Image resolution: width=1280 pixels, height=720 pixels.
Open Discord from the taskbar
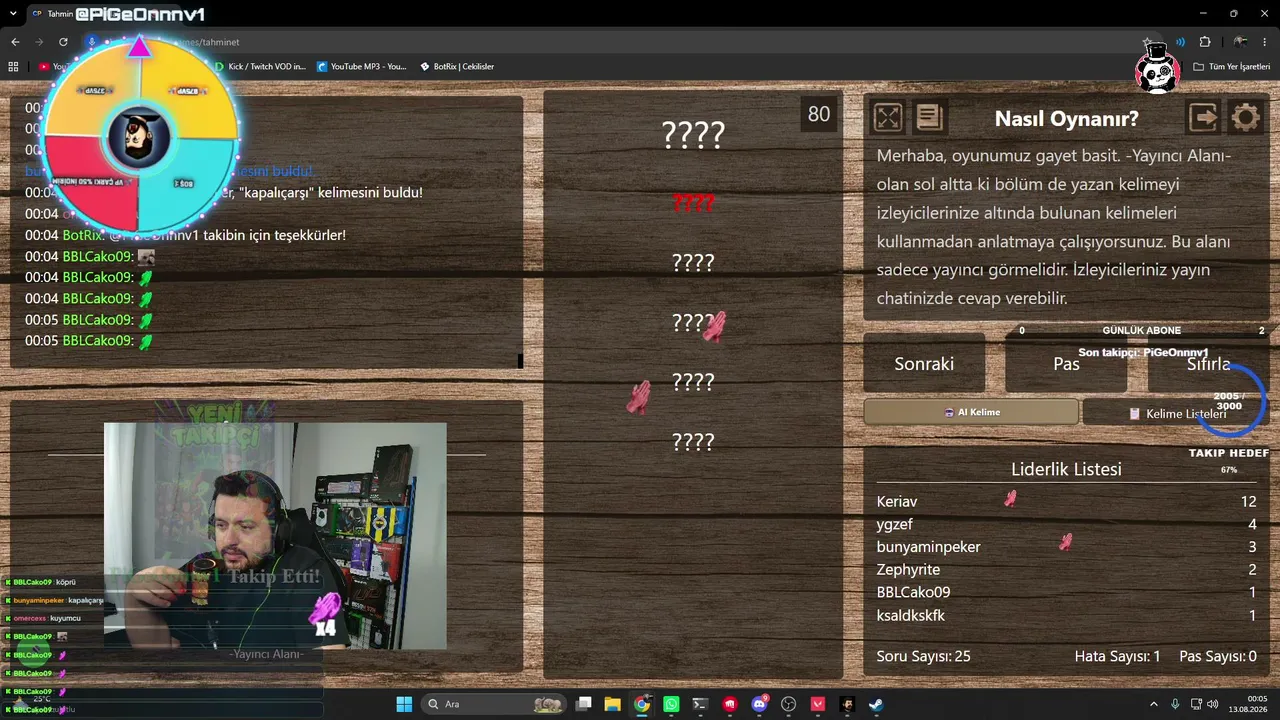click(759, 704)
